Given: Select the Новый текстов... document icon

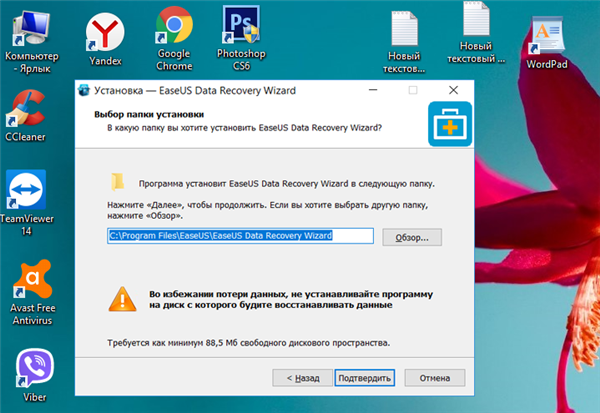Looking at the screenshot, I should pos(404,42).
